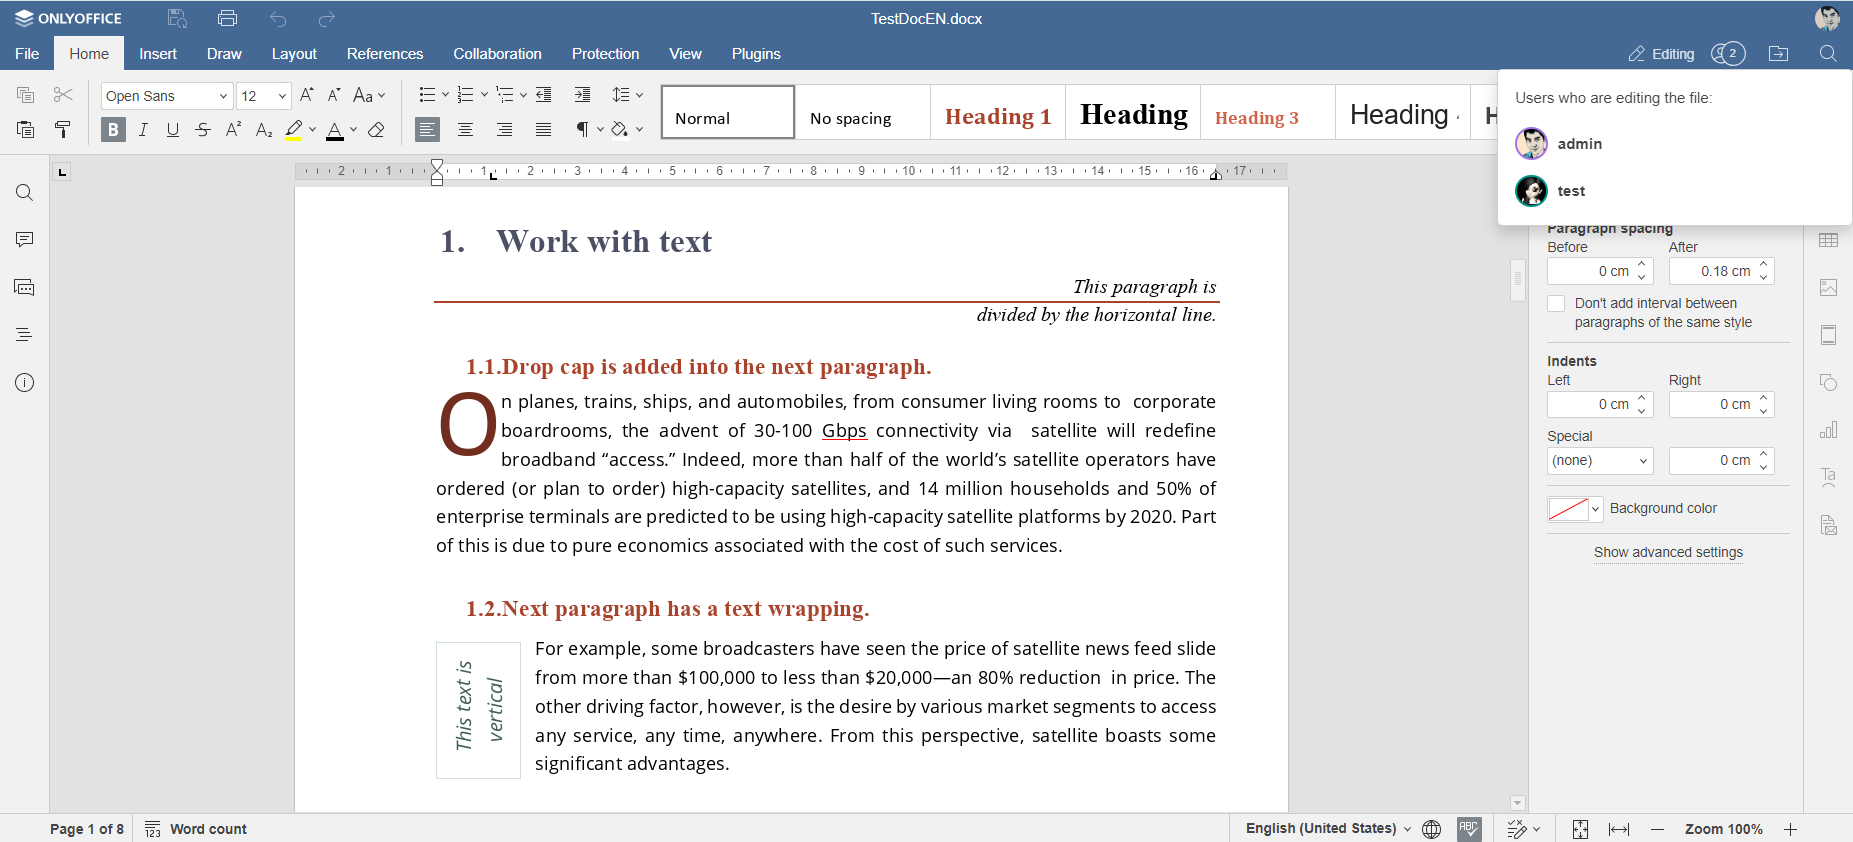Check 'Don't add interval between paragraphs'
Image resolution: width=1853 pixels, height=842 pixels.
(x=1556, y=304)
